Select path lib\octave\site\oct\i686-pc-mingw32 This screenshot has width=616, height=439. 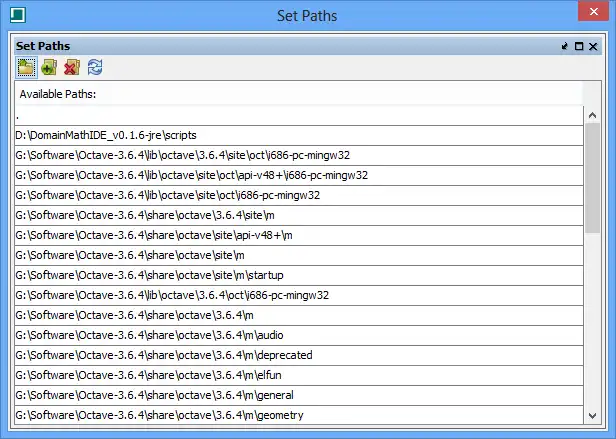[299, 196]
